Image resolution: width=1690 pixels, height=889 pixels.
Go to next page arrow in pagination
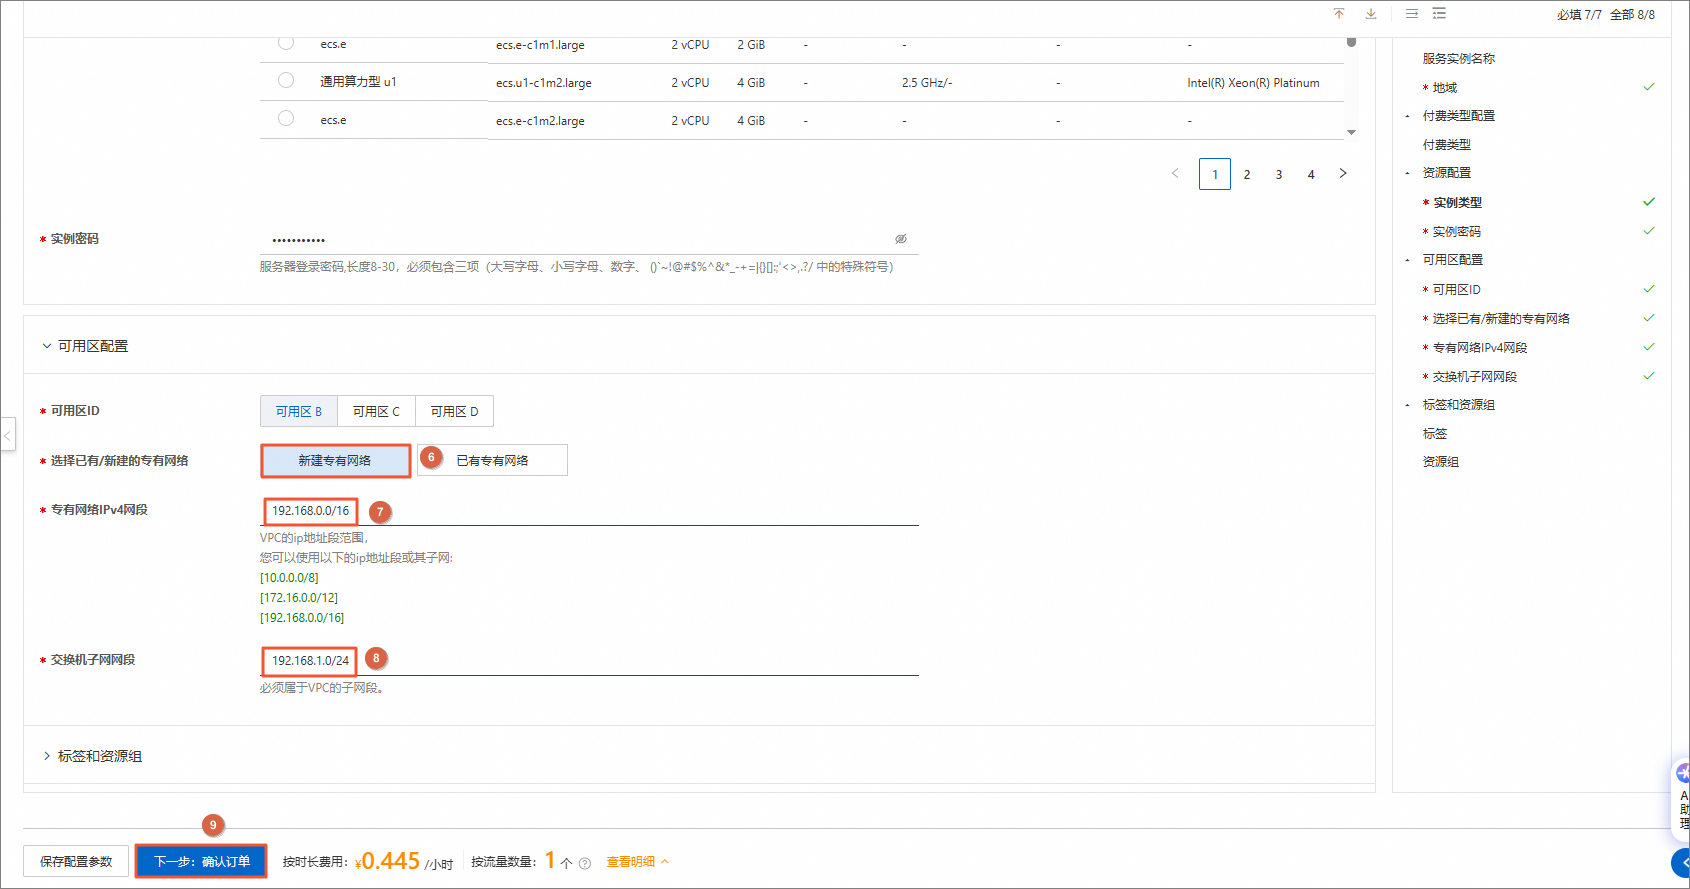1343,174
